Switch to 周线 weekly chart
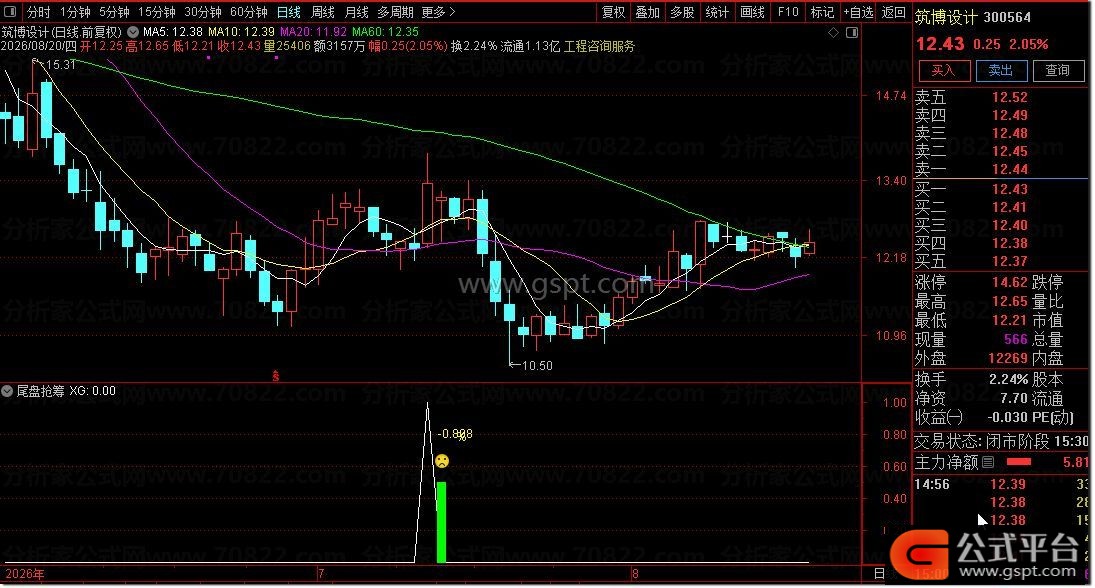The height and width of the screenshot is (588, 1095). coord(323,13)
